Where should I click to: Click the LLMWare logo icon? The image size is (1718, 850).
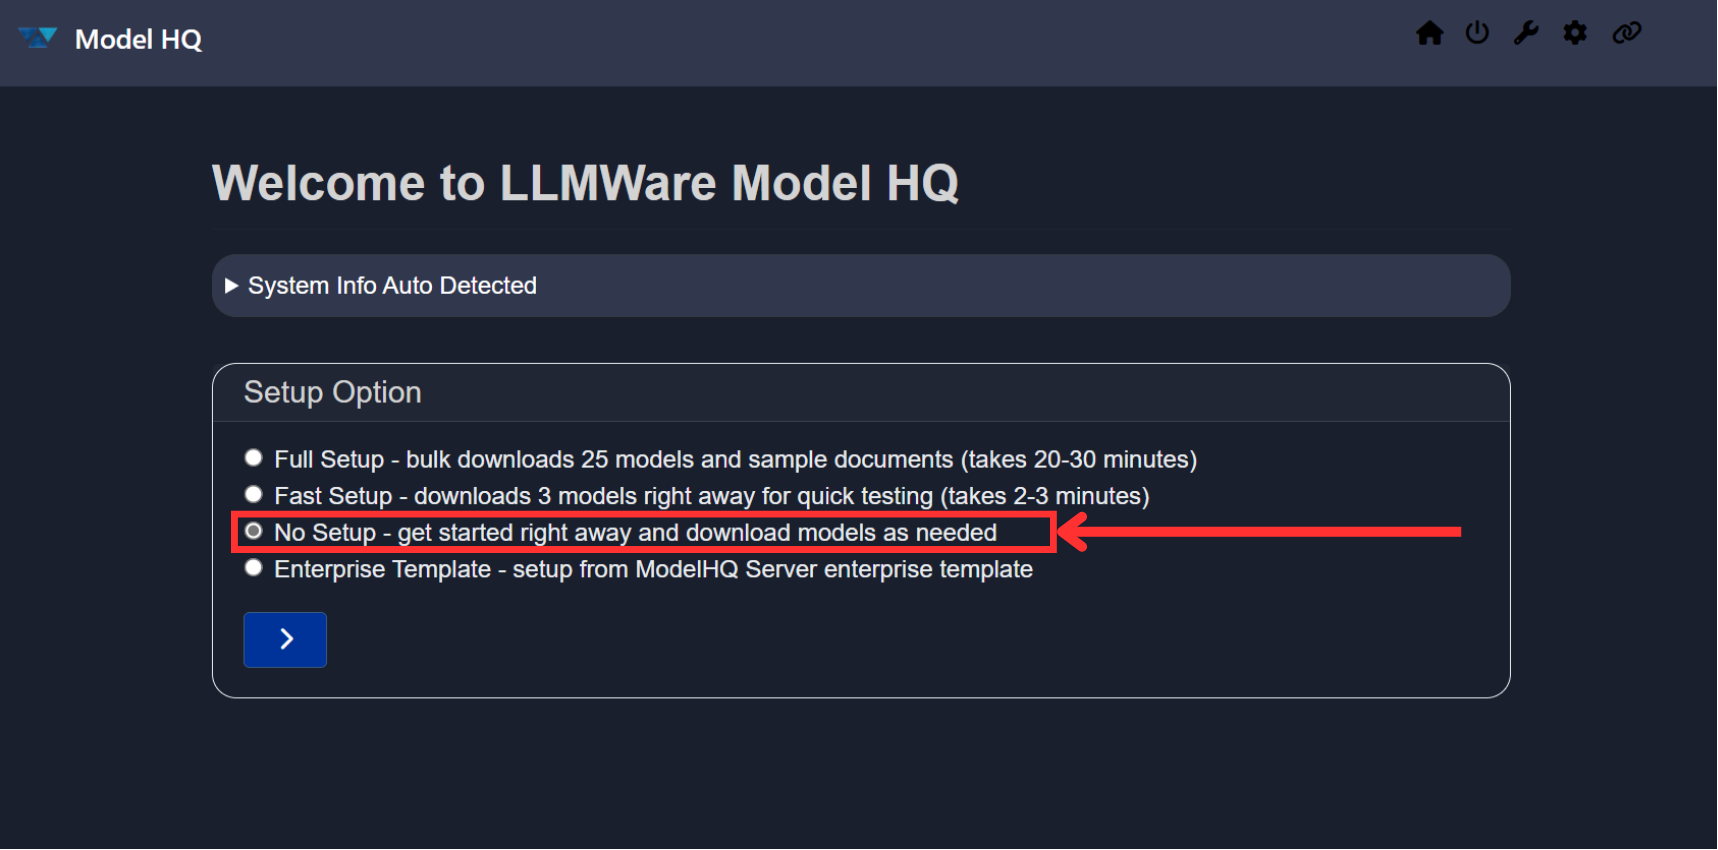pyautogui.click(x=38, y=38)
